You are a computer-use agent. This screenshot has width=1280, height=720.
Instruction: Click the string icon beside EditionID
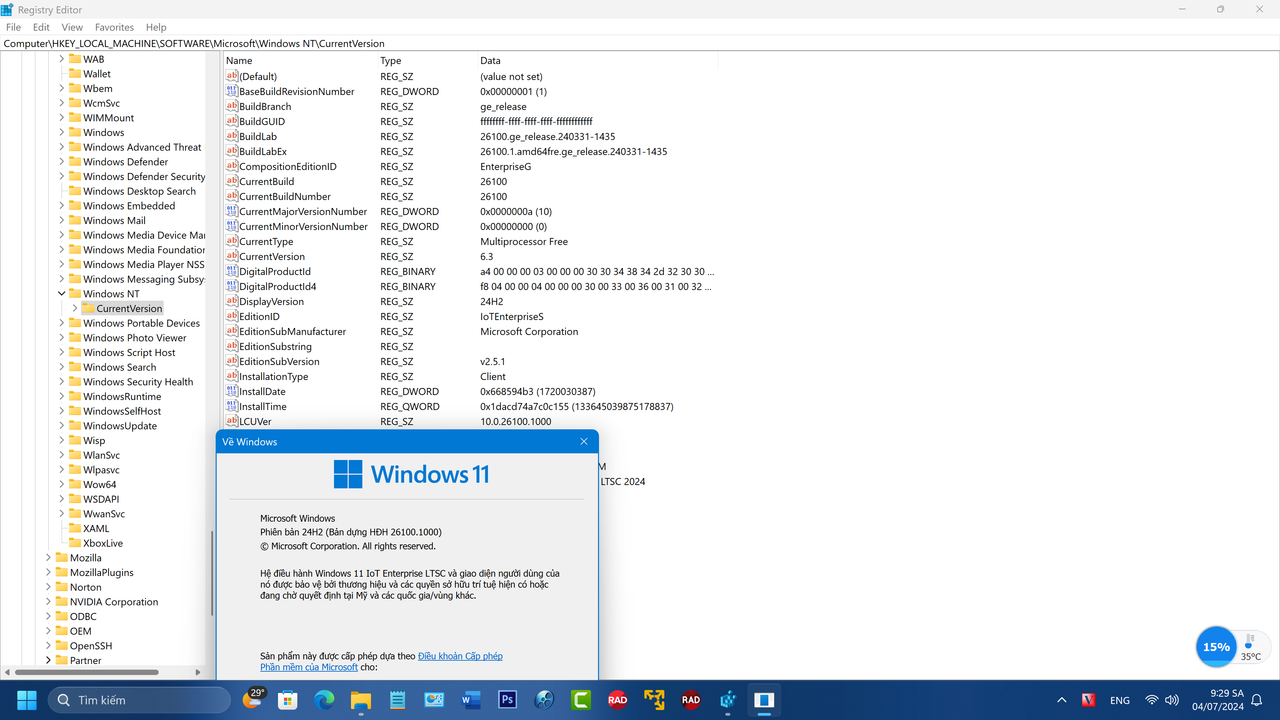pyautogui.click(x=232, y=316)
